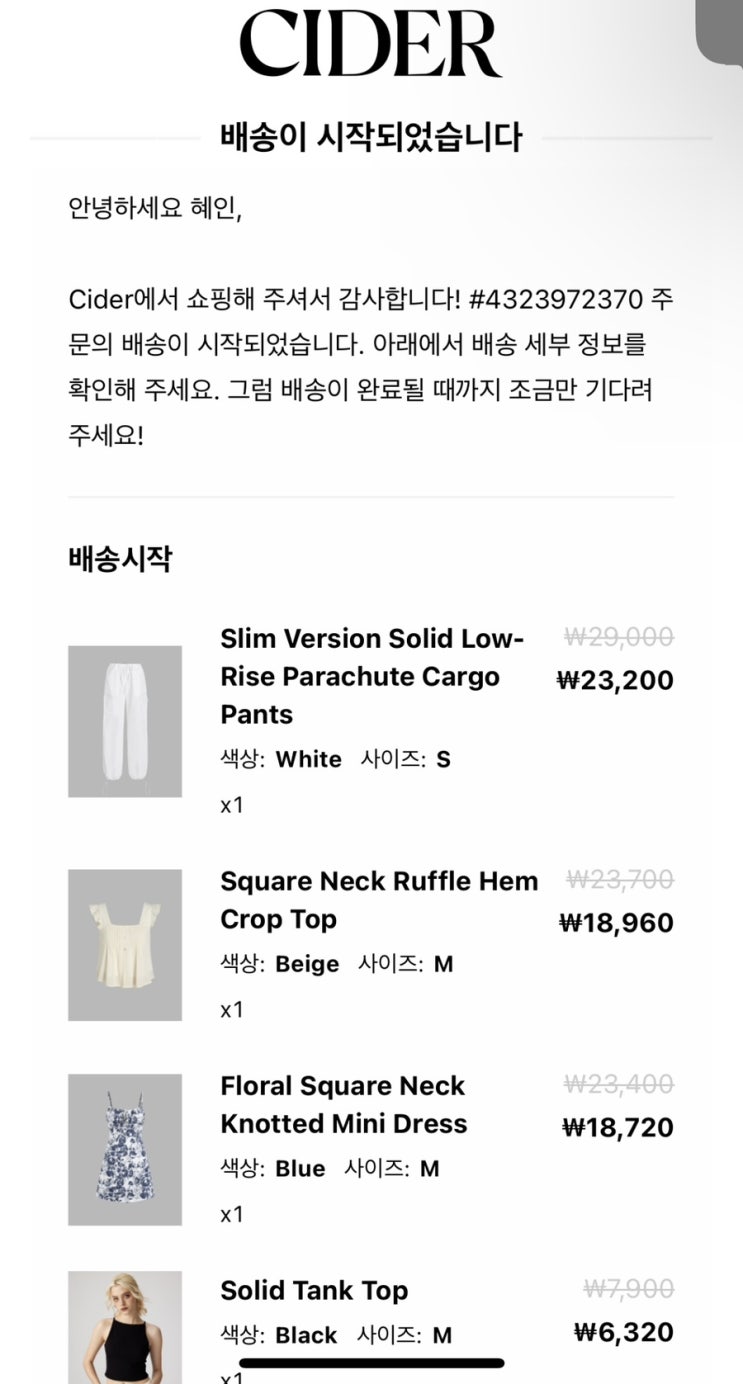Select Square Neck Ruffle Hem Crop Top title
This screenshot has height=1384, width=743.
pos(379,900)
